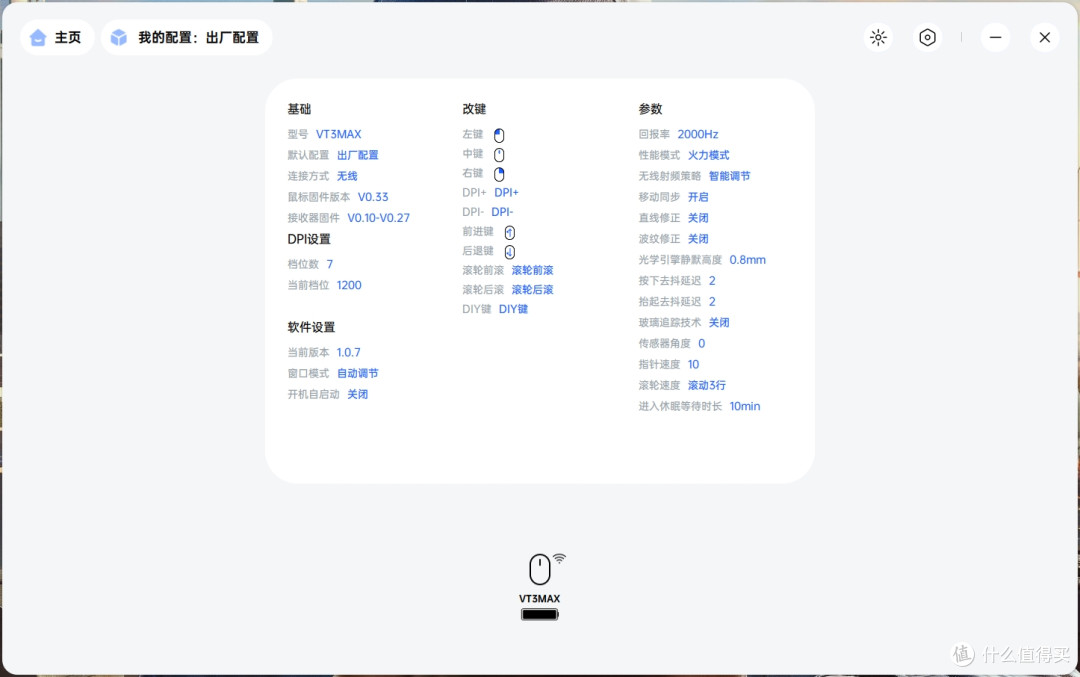Click 传感器角度 value 0
1080x677 pixels.
pyautogui.click(x=702, y=344)
